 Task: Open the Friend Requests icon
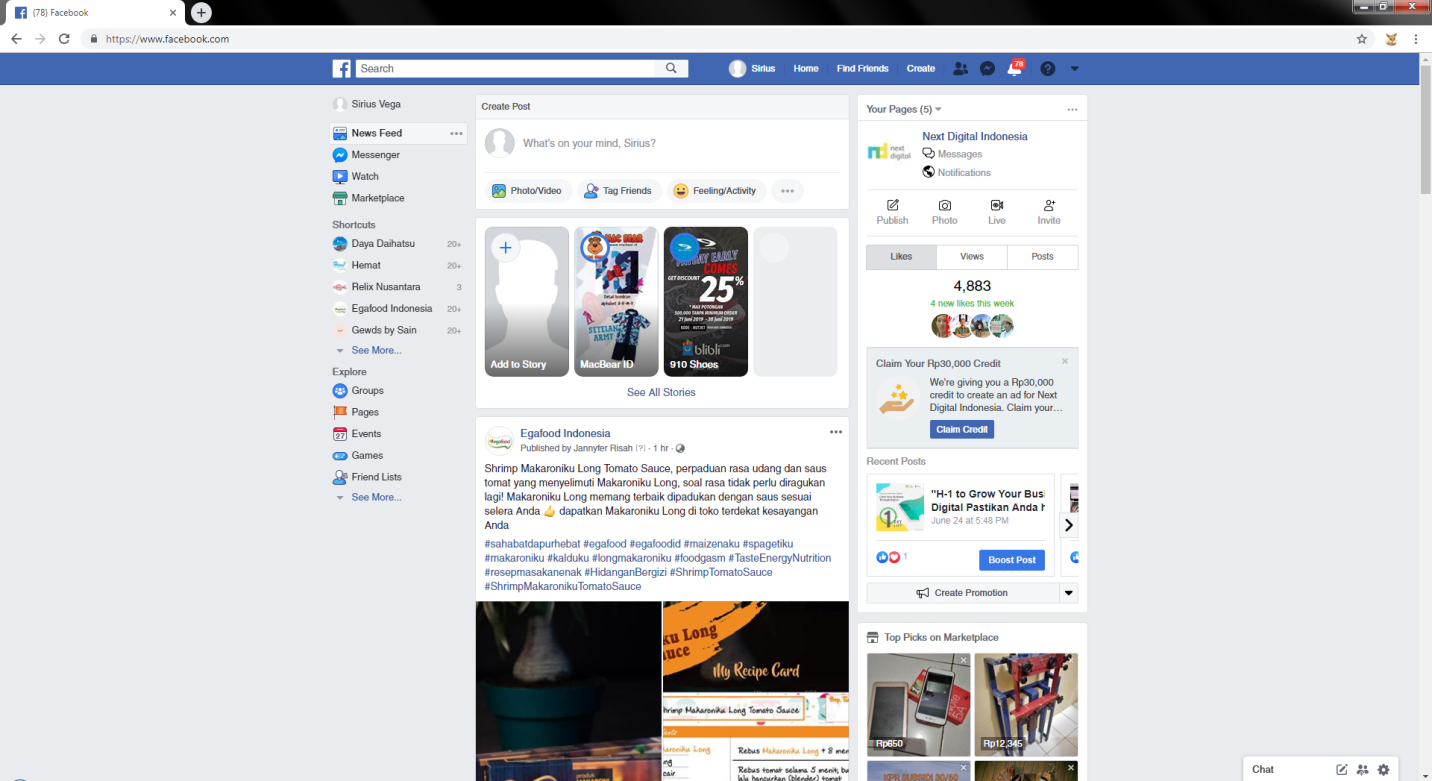point(960,69)
